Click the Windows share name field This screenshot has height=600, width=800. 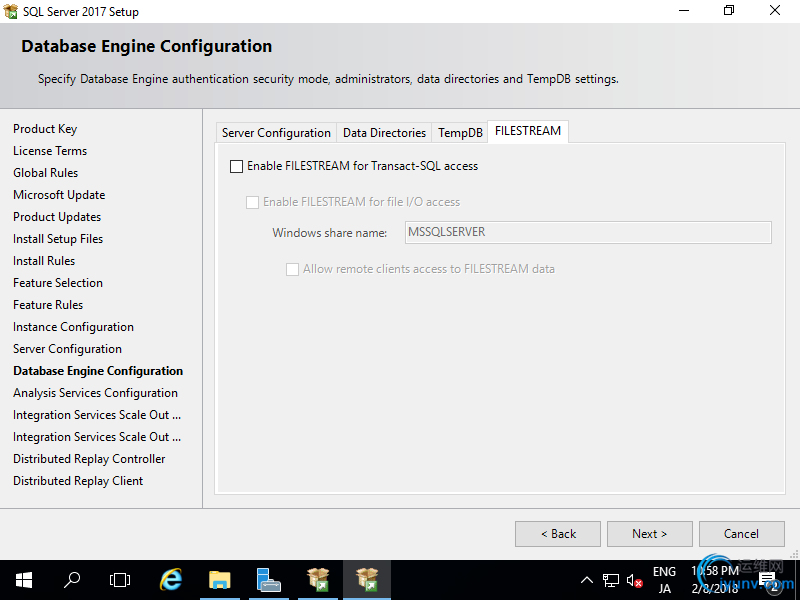click(x=588, y=232)
